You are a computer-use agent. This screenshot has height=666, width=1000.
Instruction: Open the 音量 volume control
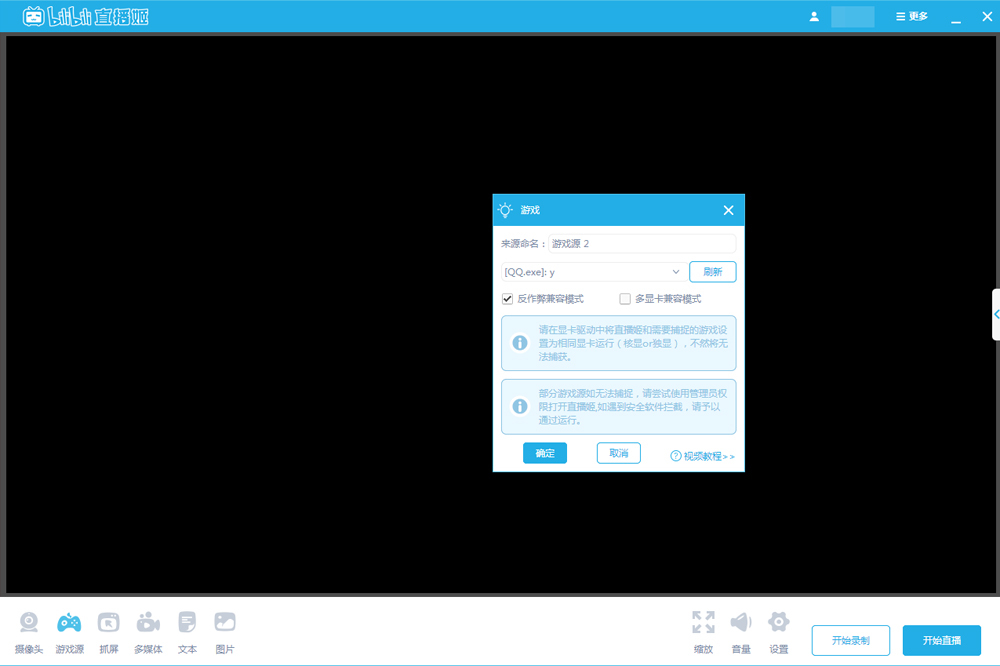coord(740,630)
